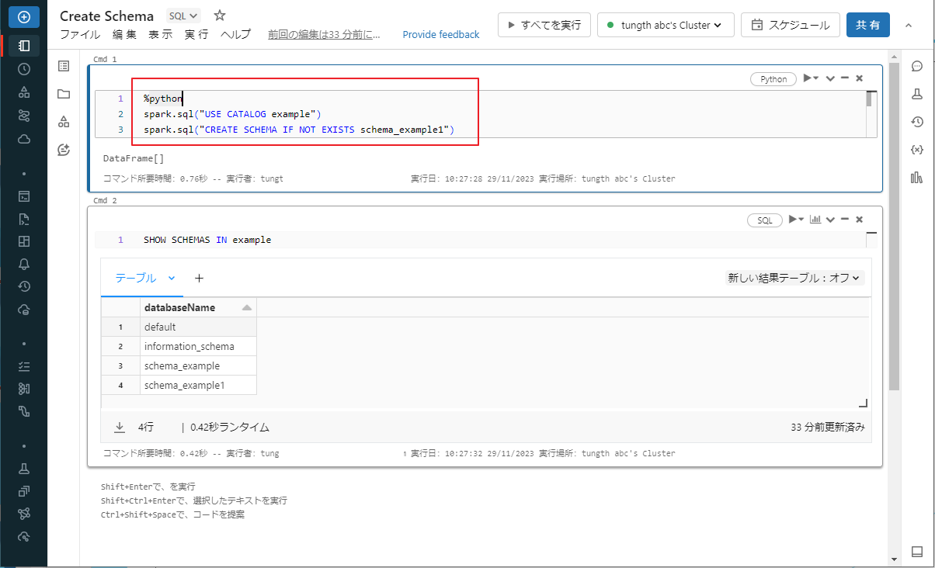Open the comments panel icon
Image resolution: width=935 pixels, height=568 pixels.
(x=917, y=66)
